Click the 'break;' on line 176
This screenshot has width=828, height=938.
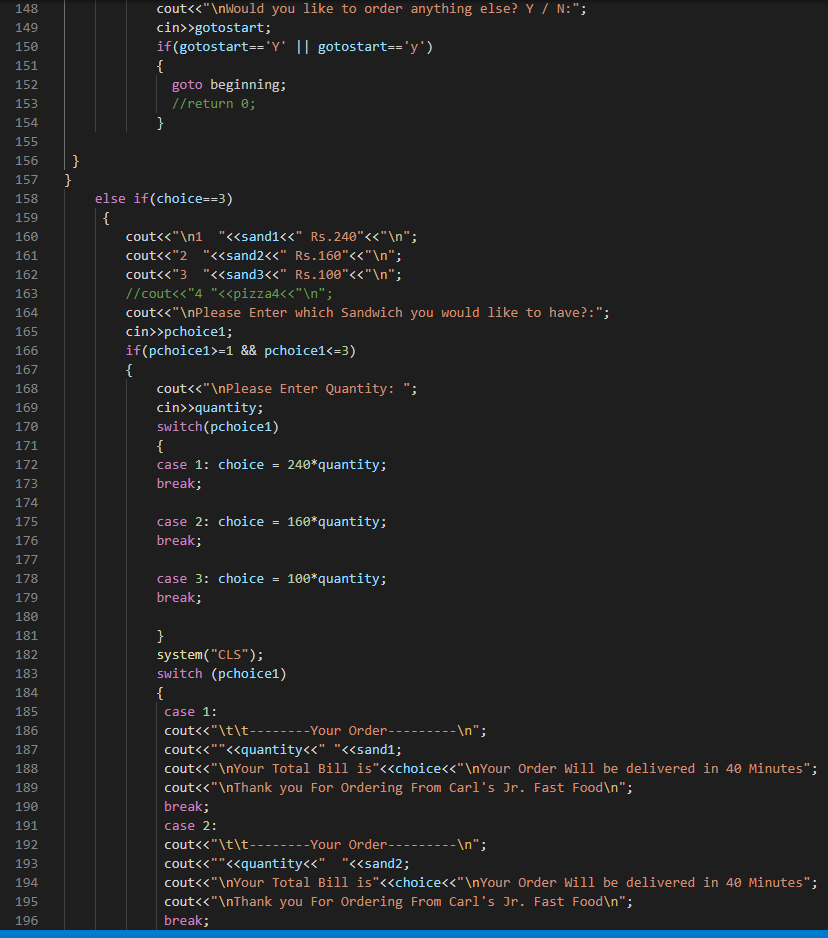pos(179,541)
